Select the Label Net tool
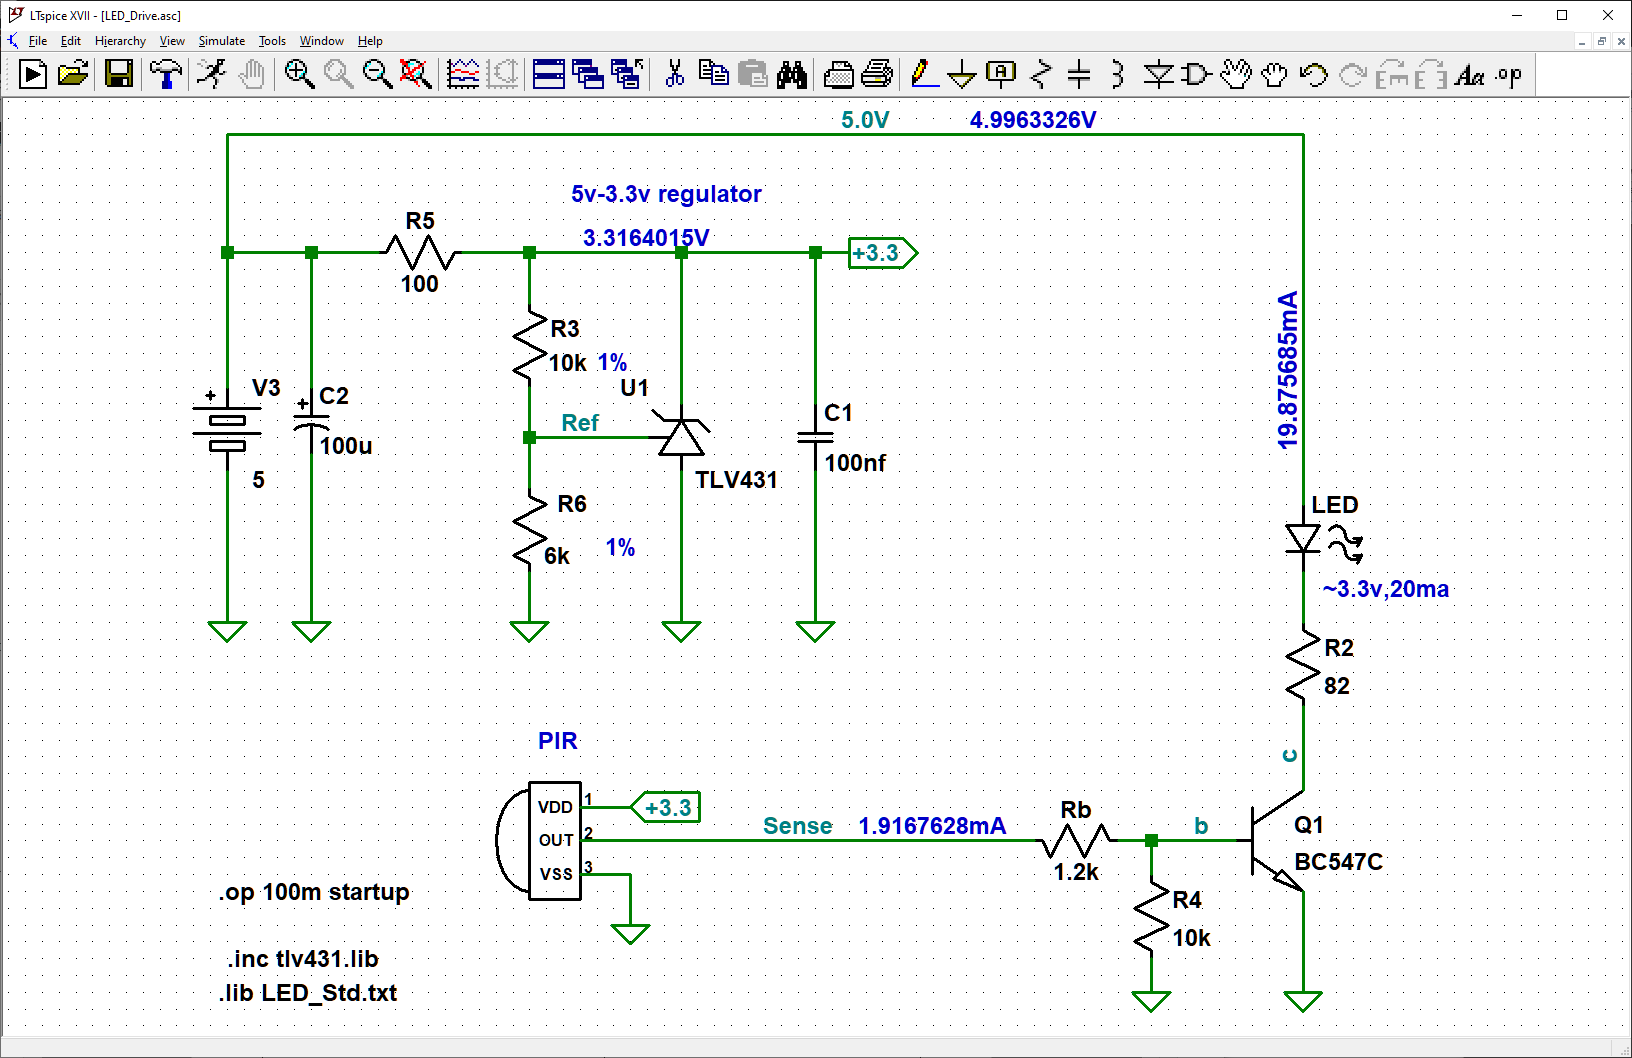This screenshot has width=1632, height=1058. click(1001, 74)
